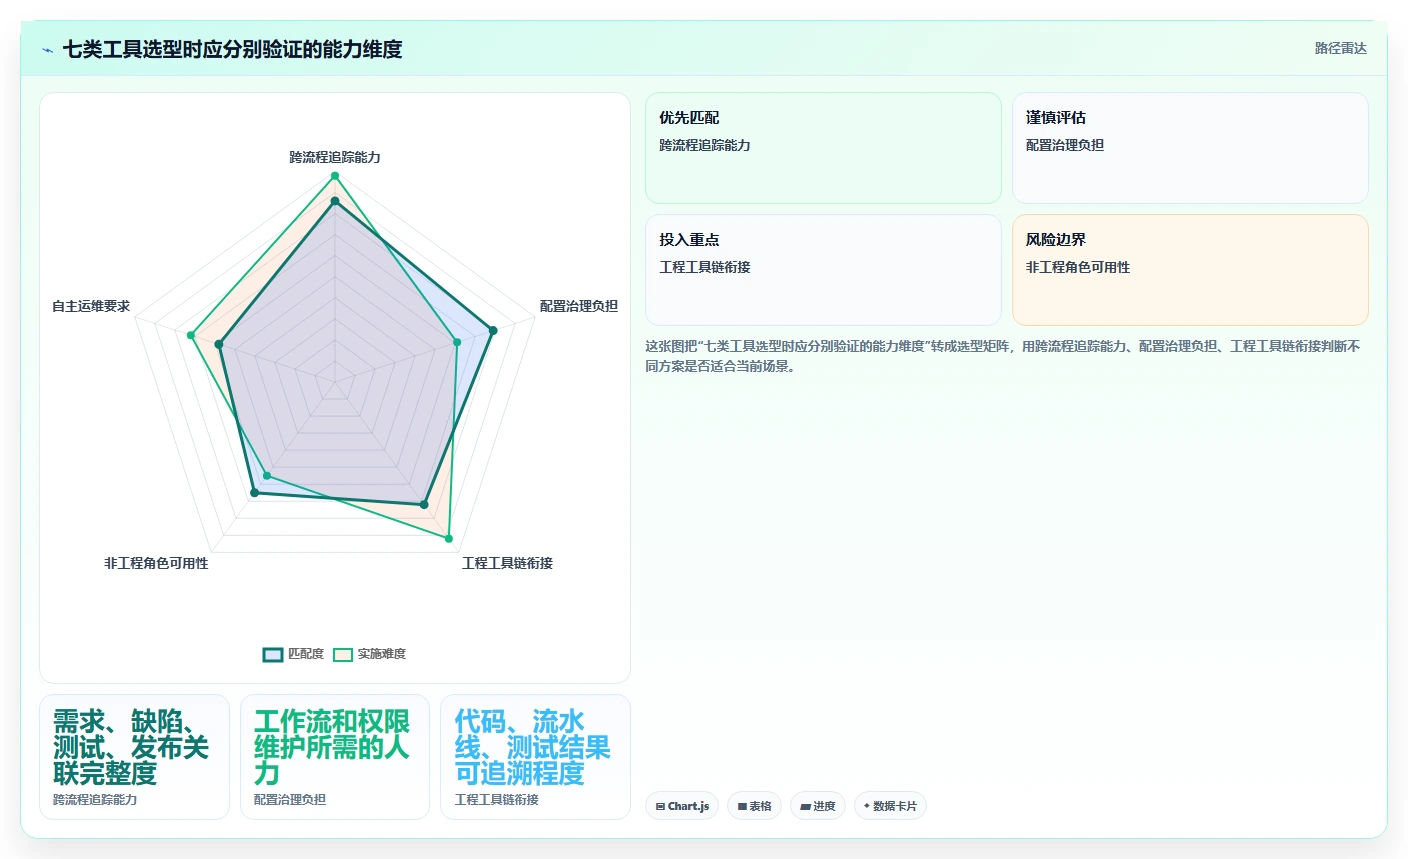
Task: Open the 优先匹配 card
Action: click(x=823, y=148)
